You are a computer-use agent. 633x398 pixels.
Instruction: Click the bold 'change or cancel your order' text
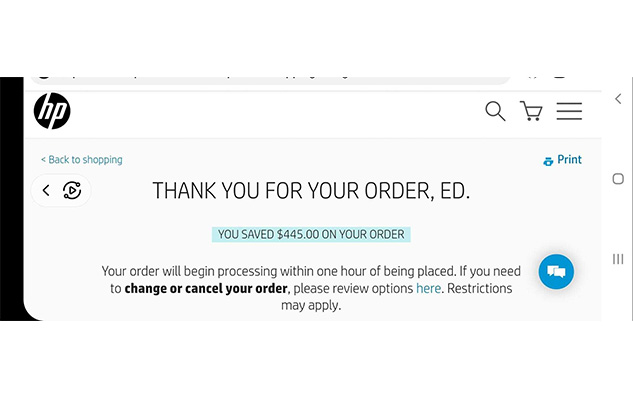tap(206, 289)
